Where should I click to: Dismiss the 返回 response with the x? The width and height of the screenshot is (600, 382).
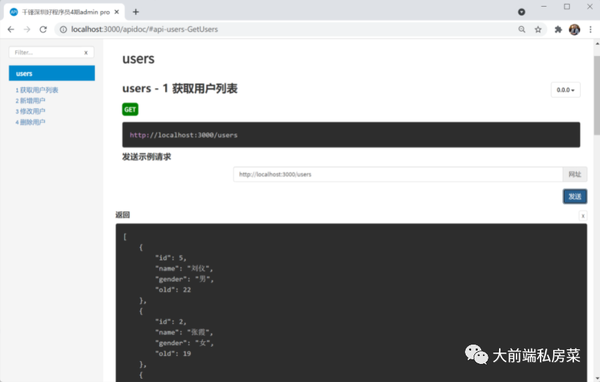click(x=583, y=216)
